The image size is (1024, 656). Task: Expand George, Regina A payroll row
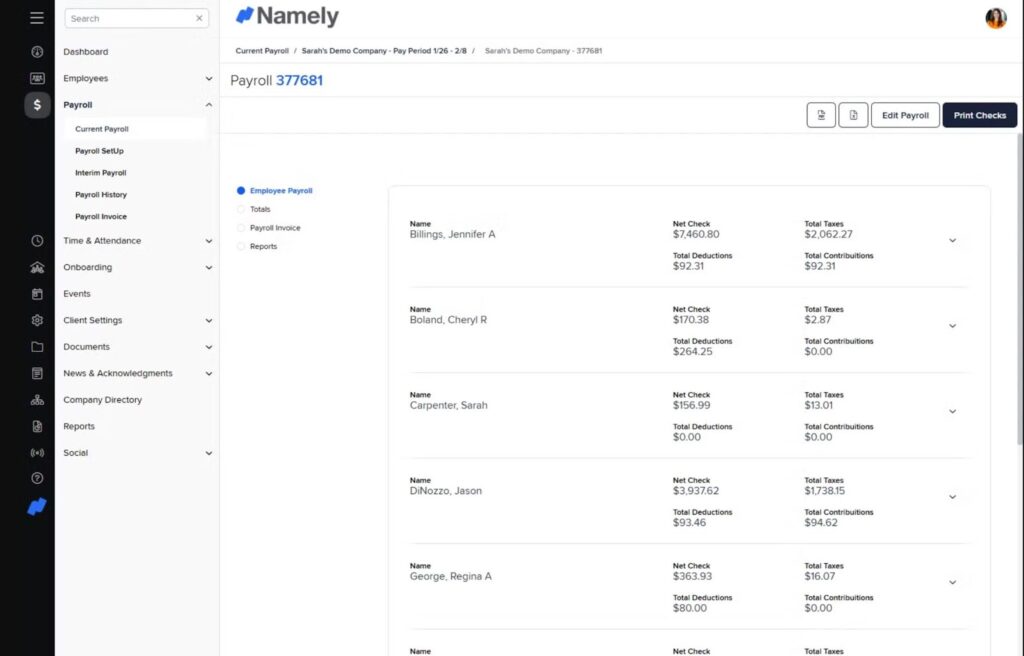pos(952,582)
